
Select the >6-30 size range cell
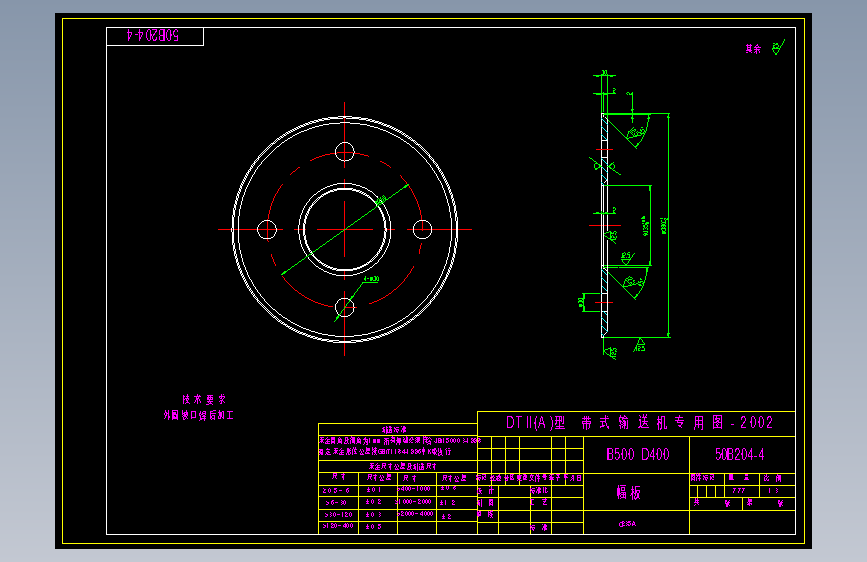(x=336, y=503)
